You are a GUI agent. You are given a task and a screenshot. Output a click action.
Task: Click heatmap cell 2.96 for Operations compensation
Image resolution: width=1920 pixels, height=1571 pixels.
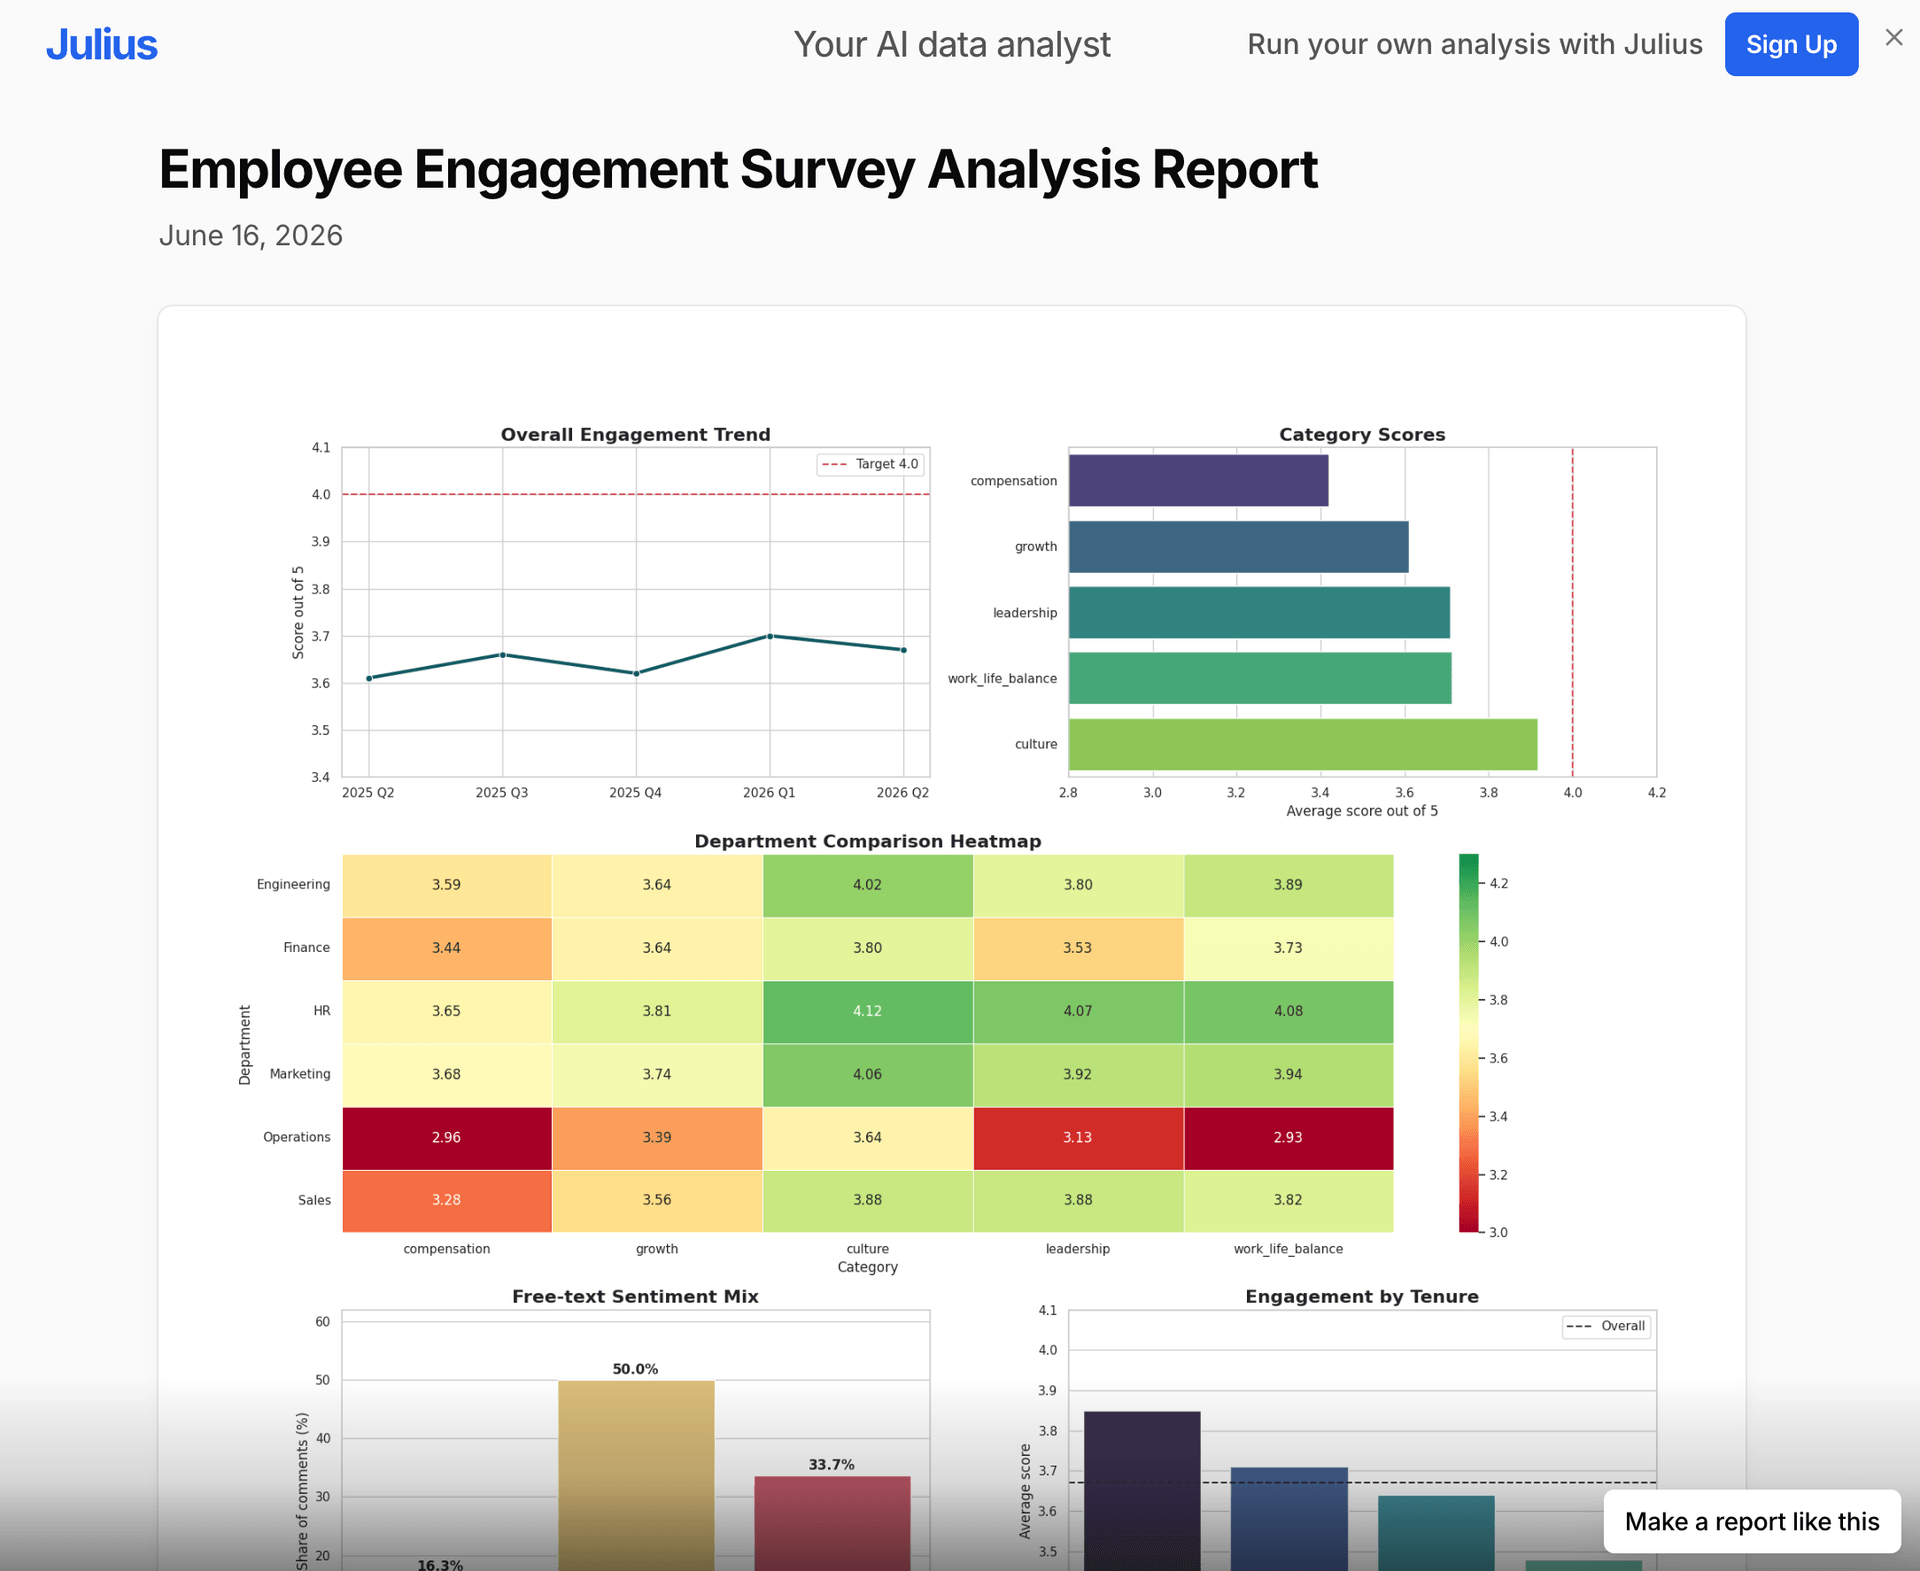[447, 1138]
